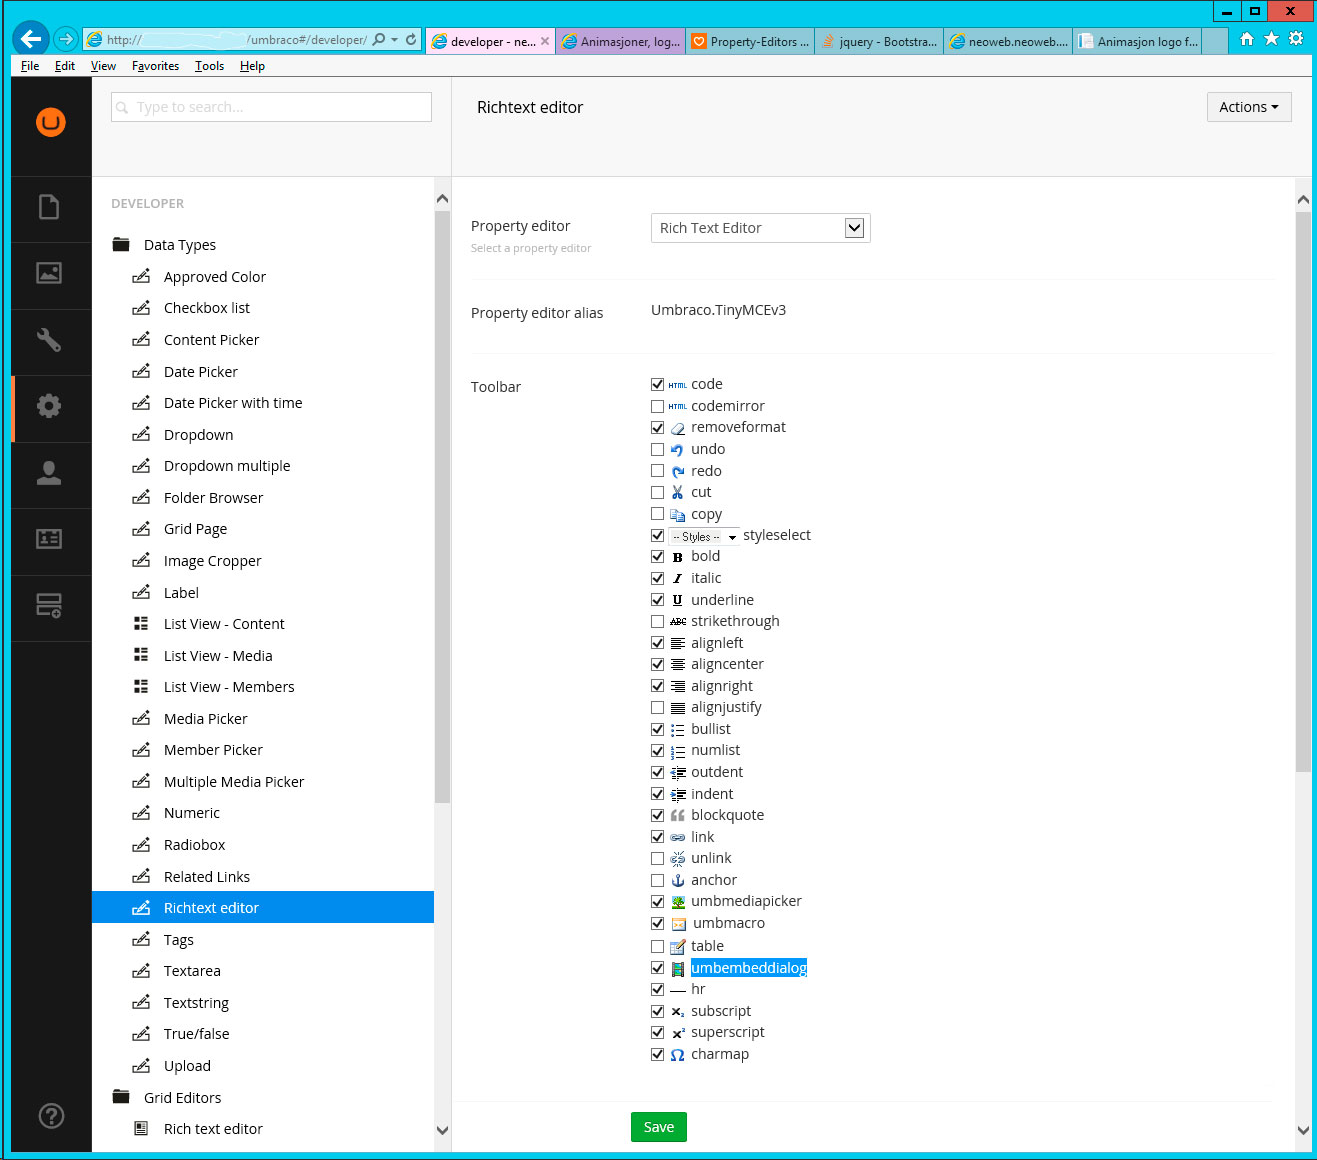The image size is (1317, 1160).
Task: Open the Edit menu
Action: [65, 66]
